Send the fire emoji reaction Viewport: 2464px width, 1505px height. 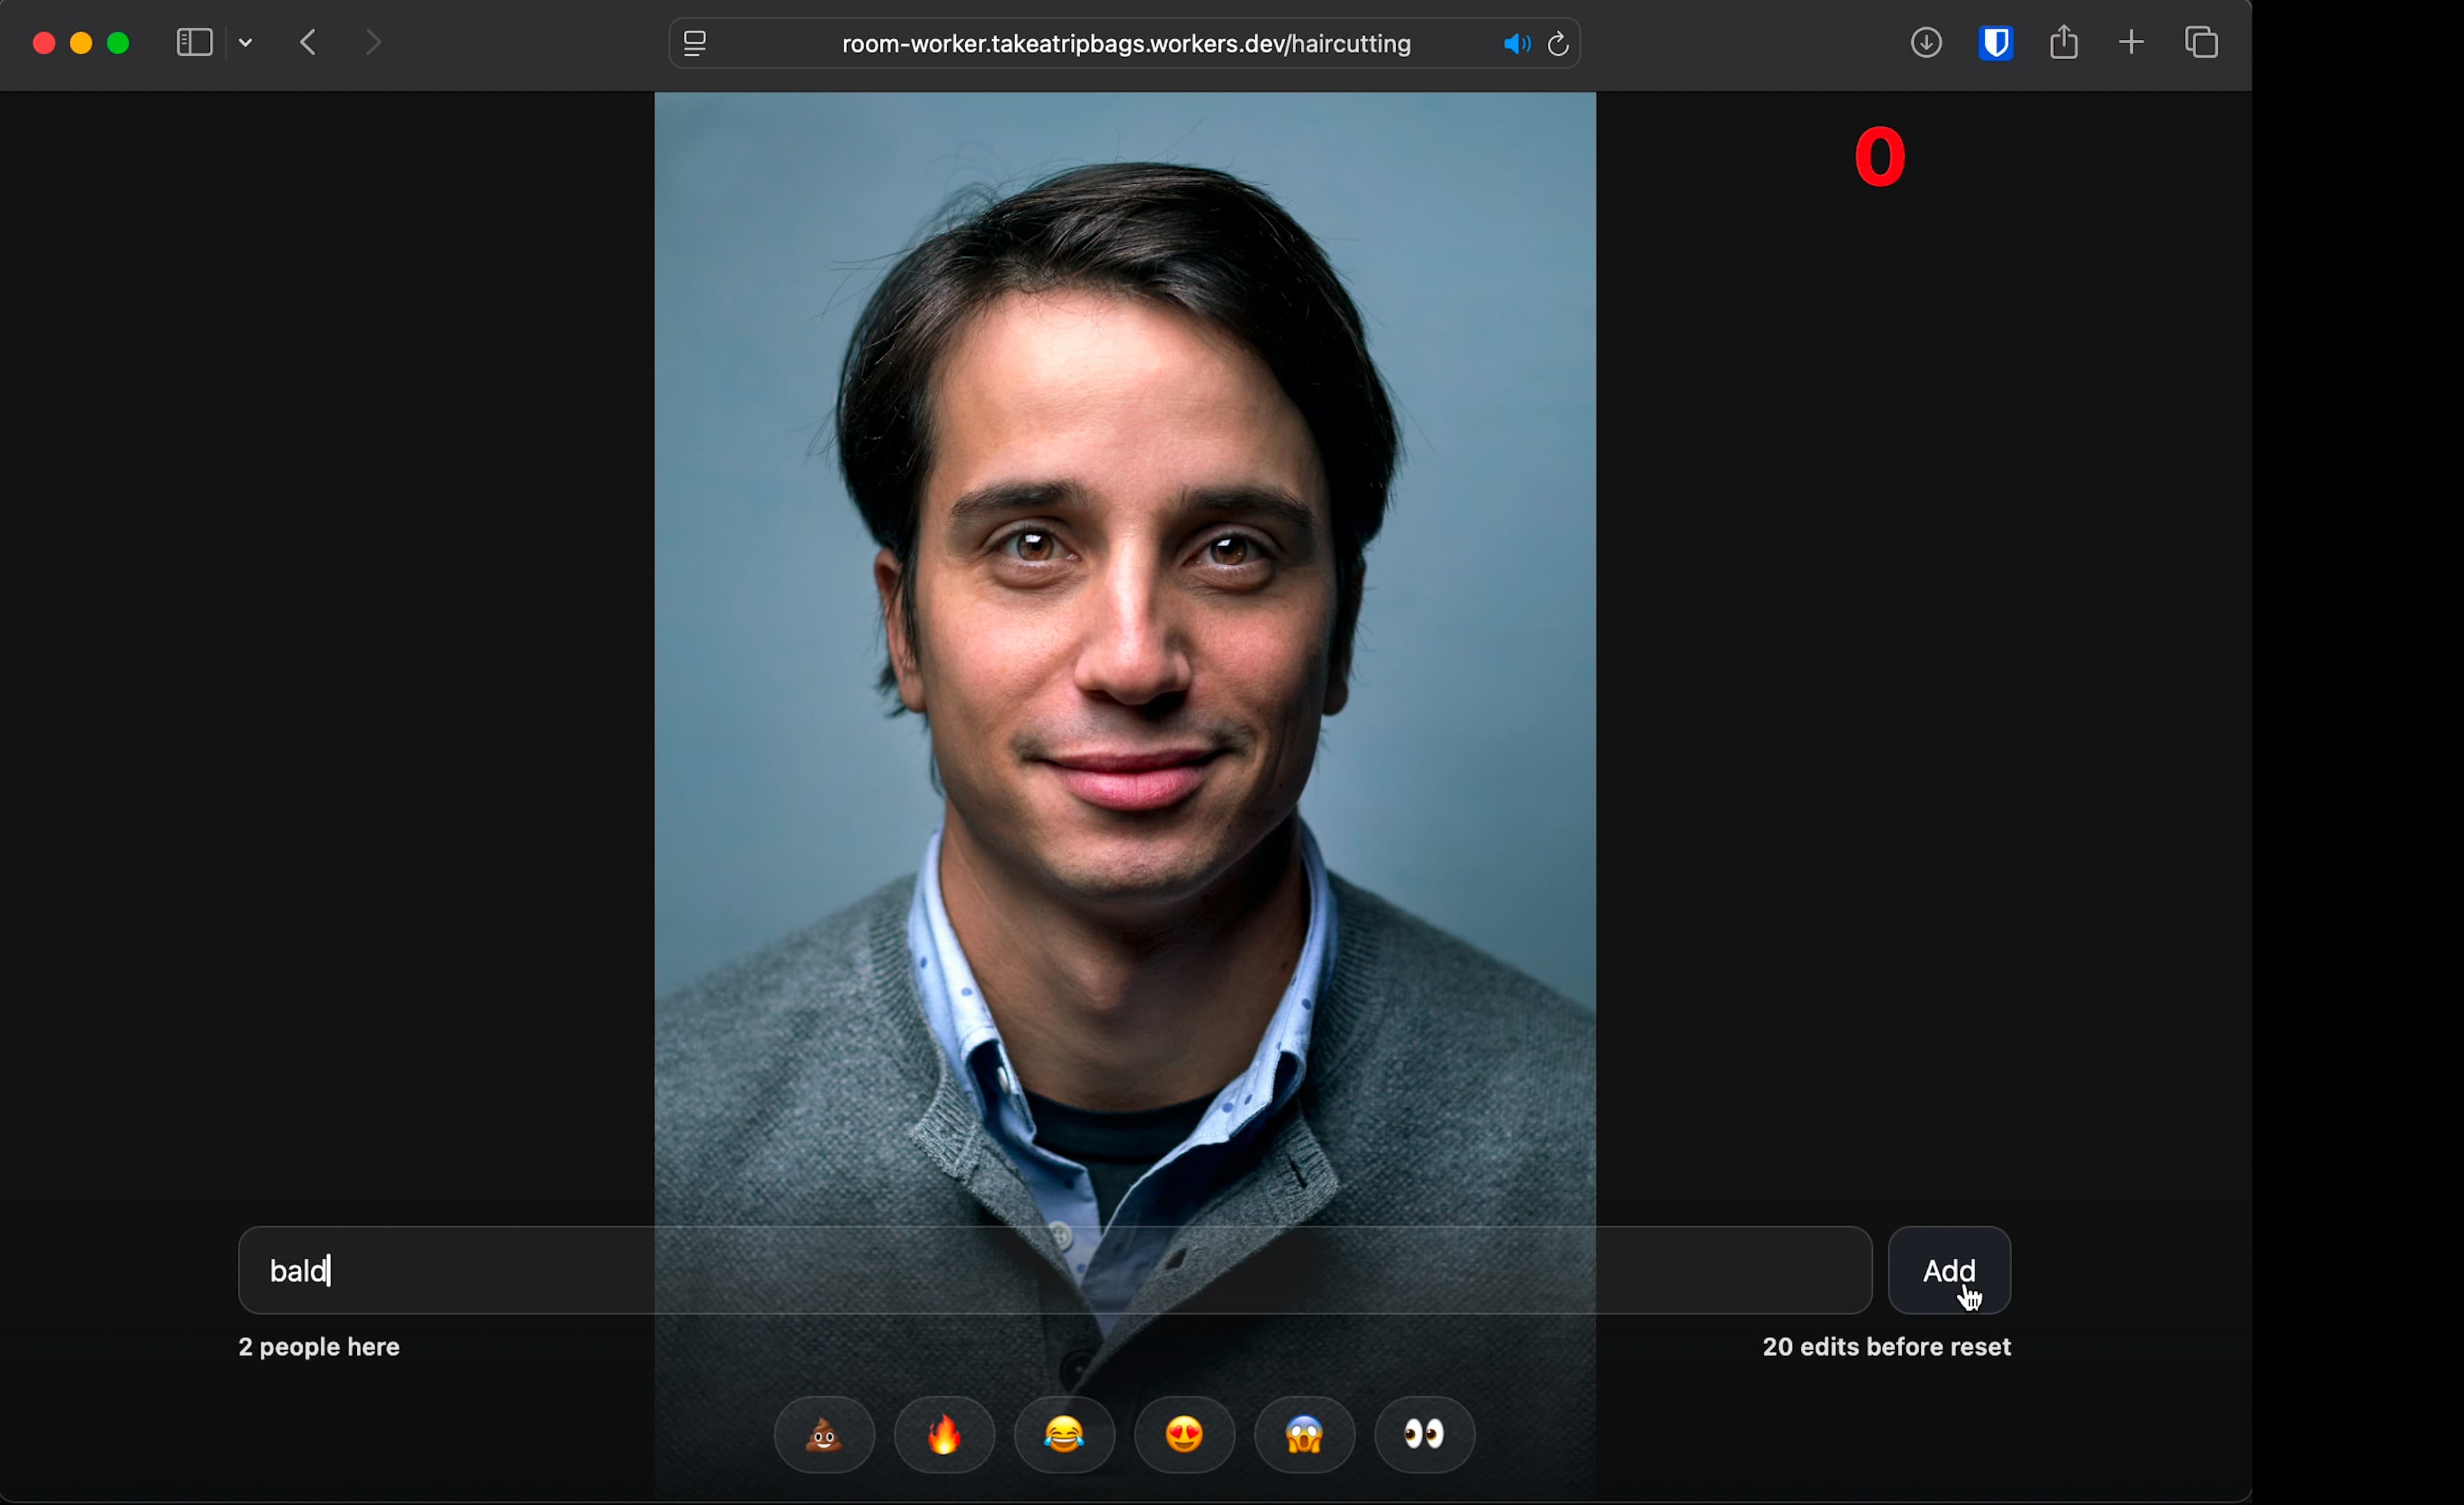click(944, 1435)
